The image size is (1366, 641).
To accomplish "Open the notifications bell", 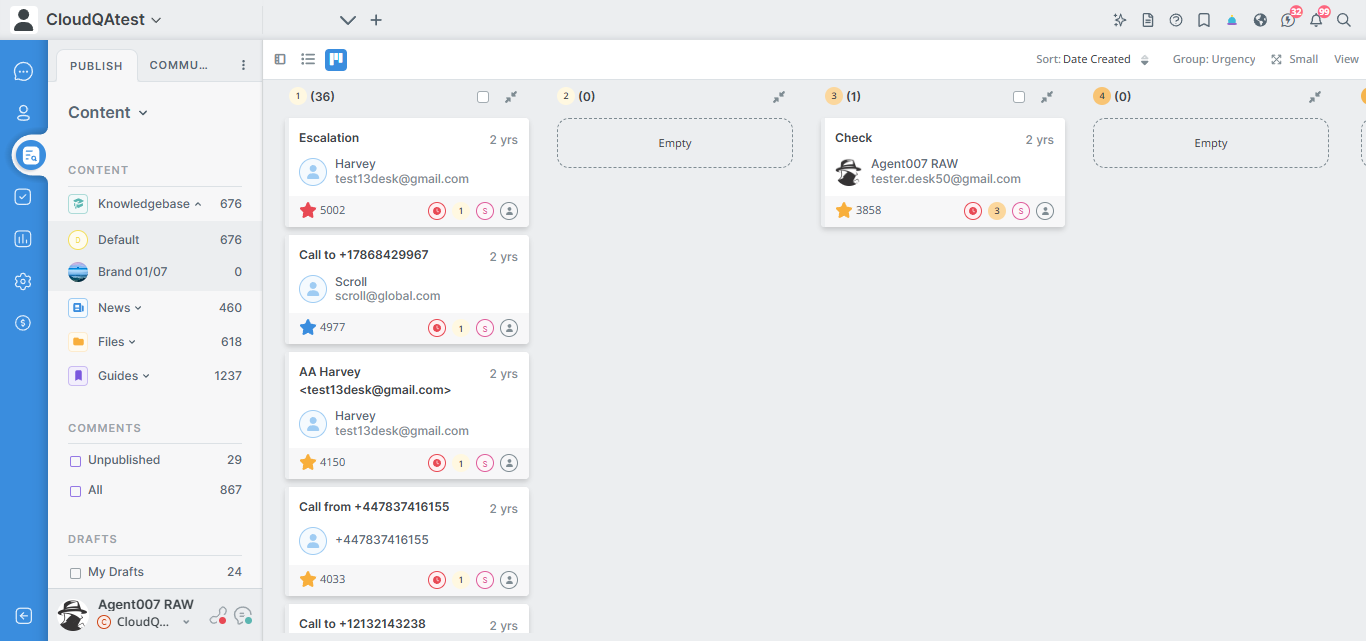I will [x=1316, y=20].
